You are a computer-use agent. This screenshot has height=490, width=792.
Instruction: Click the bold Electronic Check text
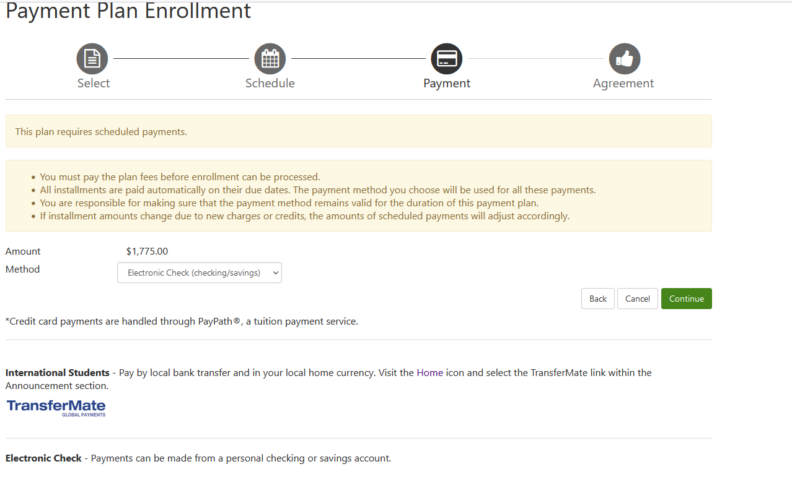(x=43, y=458)
